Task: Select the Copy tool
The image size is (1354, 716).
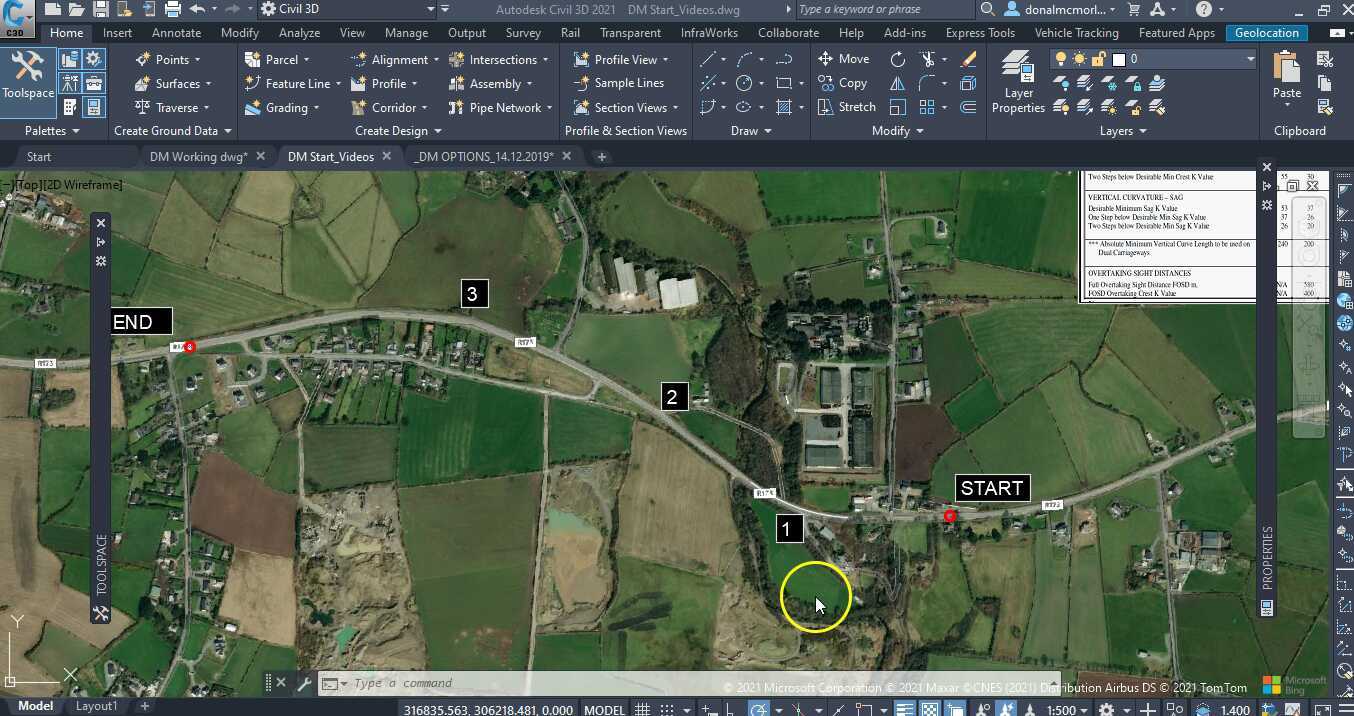Action: (843, 83)
